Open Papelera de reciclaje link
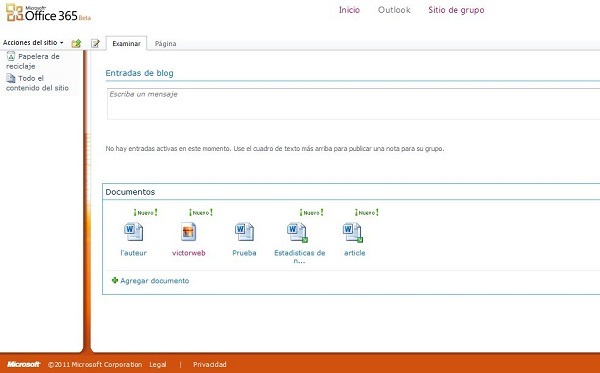The height and width of the screenshot is (373, 600). pos(33,61)
